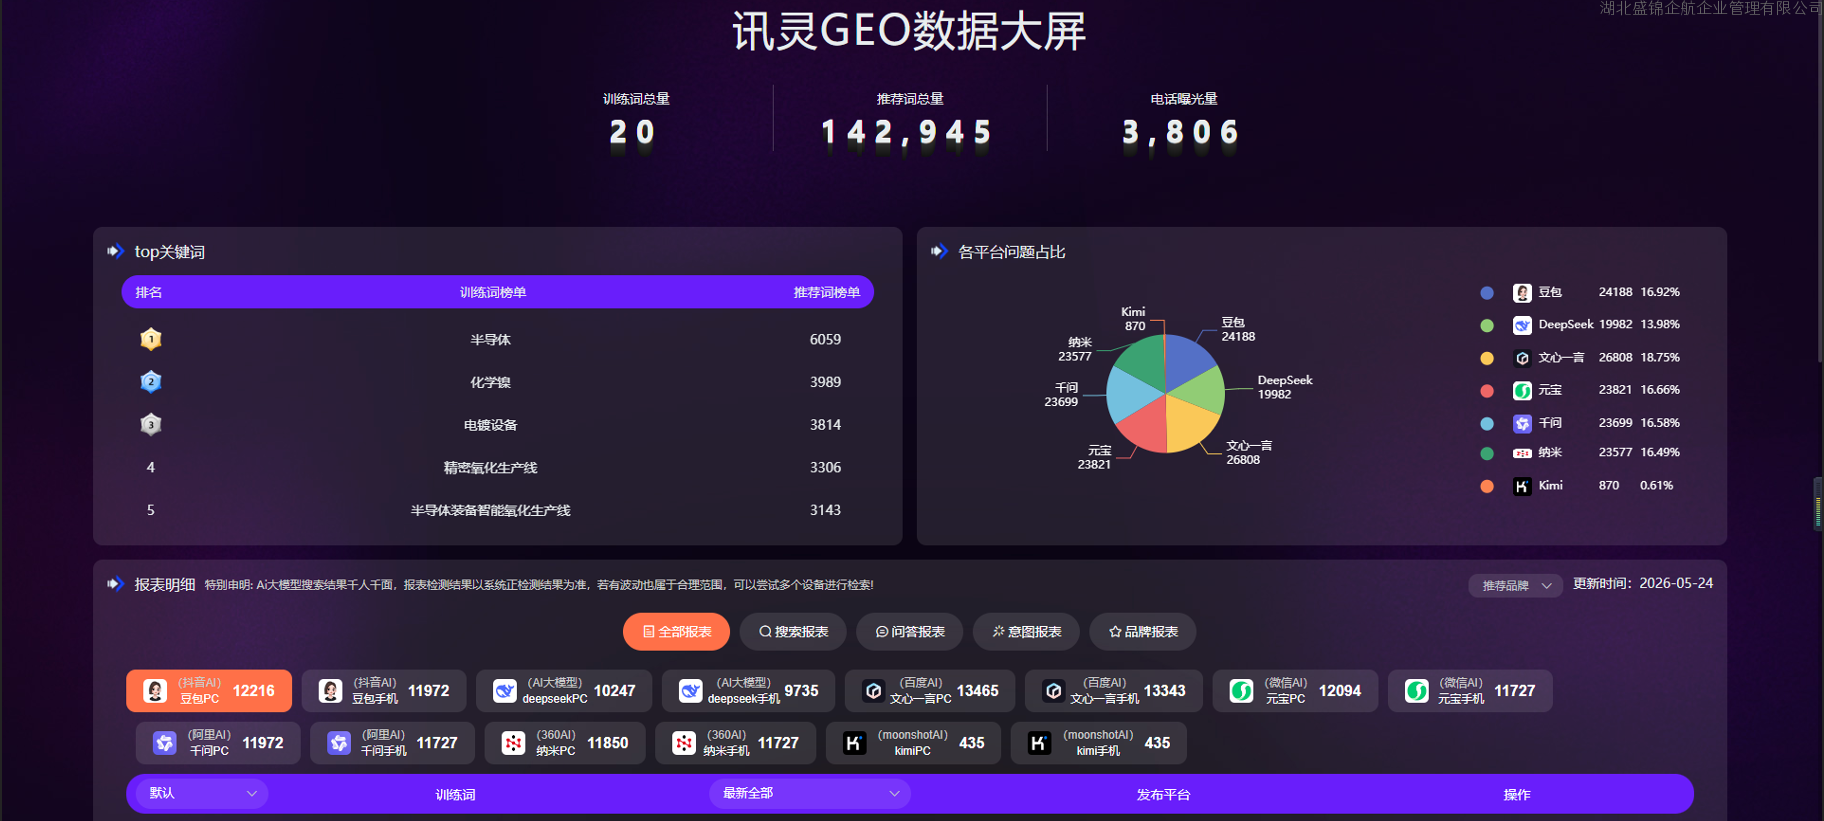This screenshot has width=1824, height=821.
Task: Click the 训练词 column header
Action: (x=455, y=795)
